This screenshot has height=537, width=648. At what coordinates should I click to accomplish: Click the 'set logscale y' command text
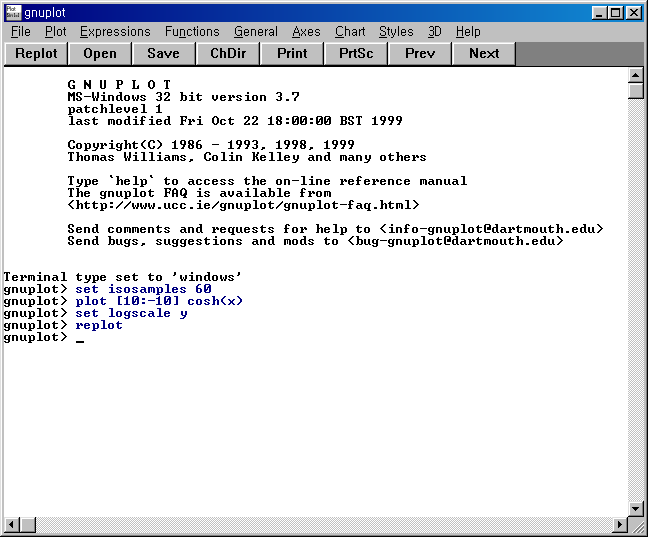coord(131,313)
